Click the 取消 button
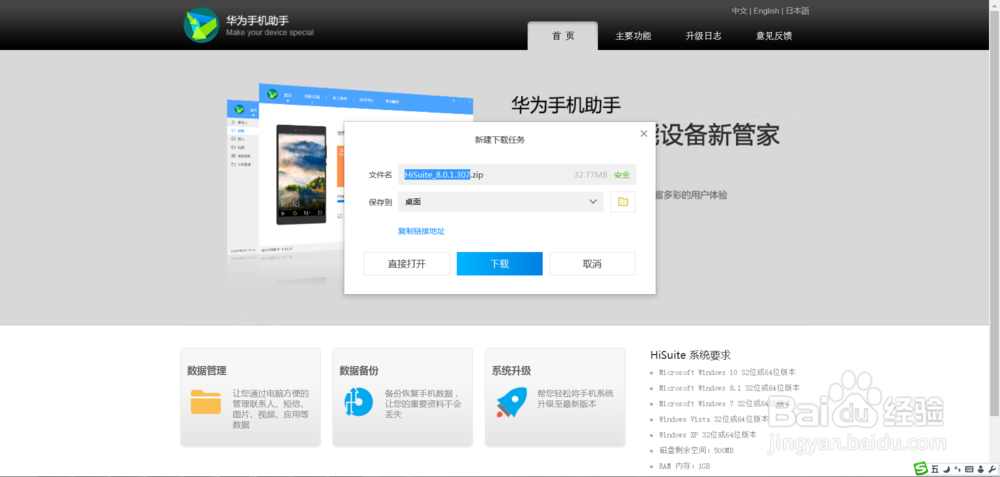The width and height of the screenshot is (1000, 477). 592,264
